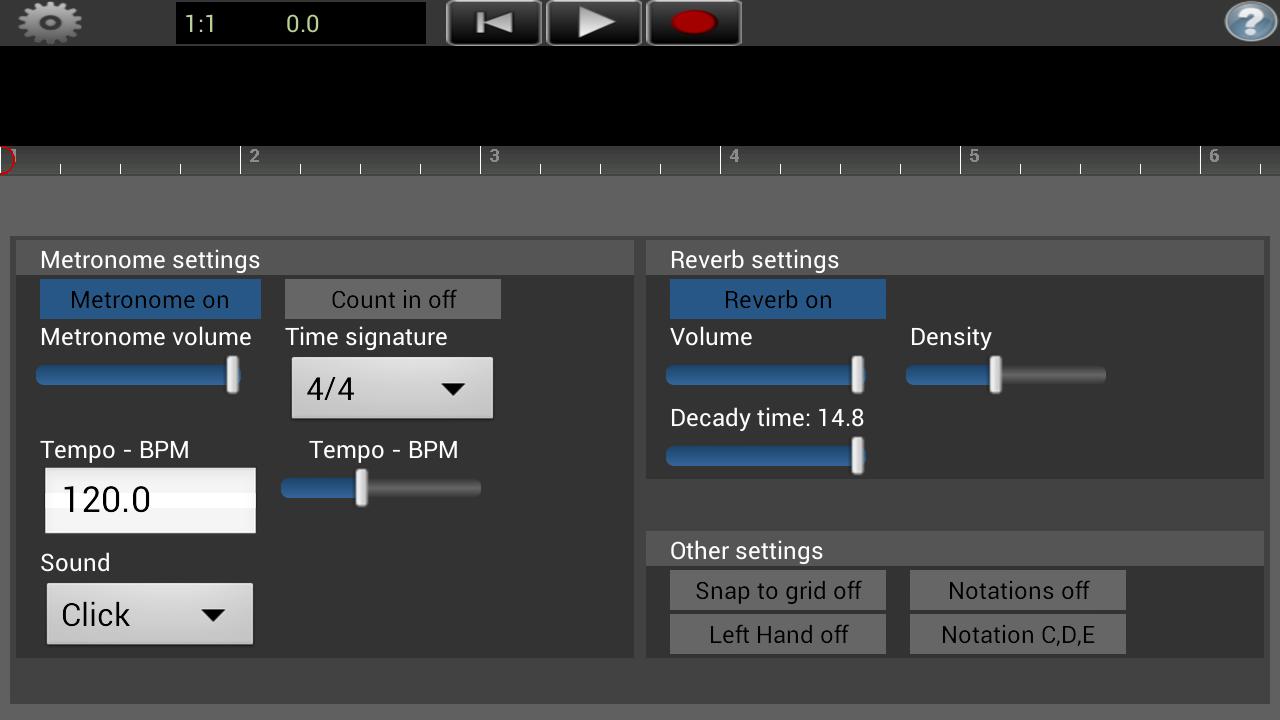
Task: Toggle the Metronome on button
Action: click(150, 299)
